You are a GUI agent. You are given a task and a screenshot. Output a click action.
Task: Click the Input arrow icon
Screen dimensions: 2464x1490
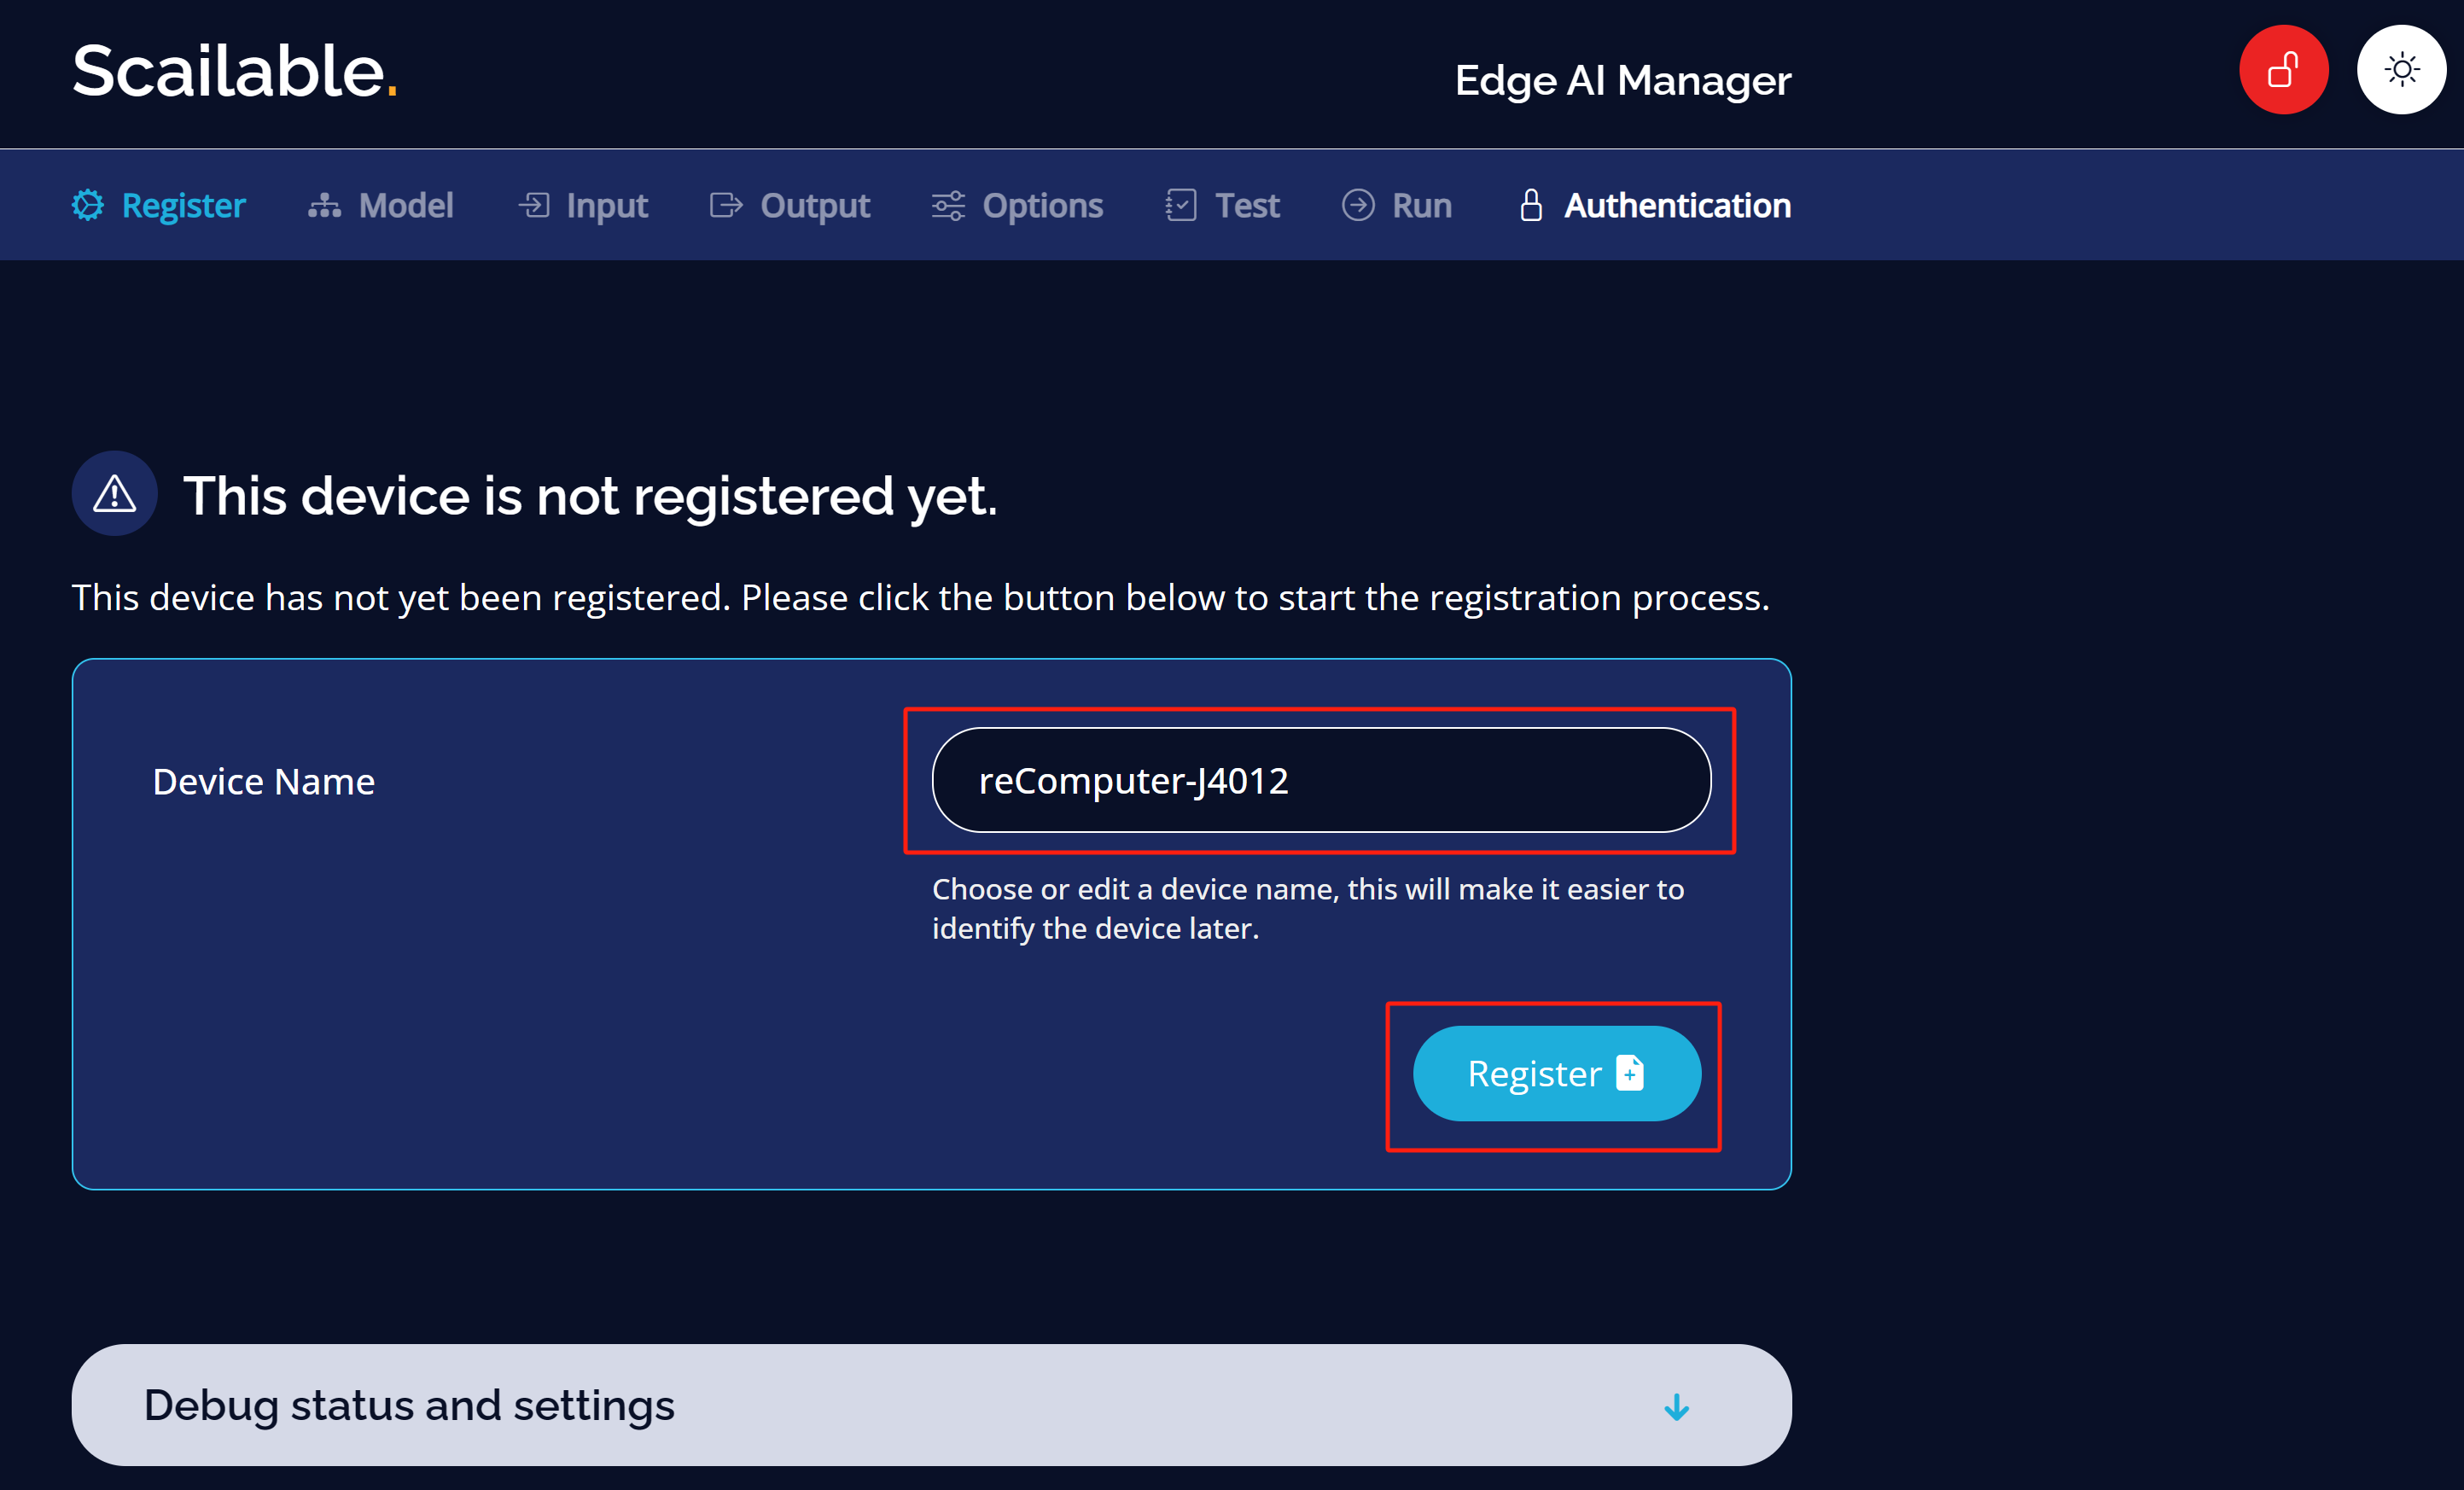(x=534, y=205)
